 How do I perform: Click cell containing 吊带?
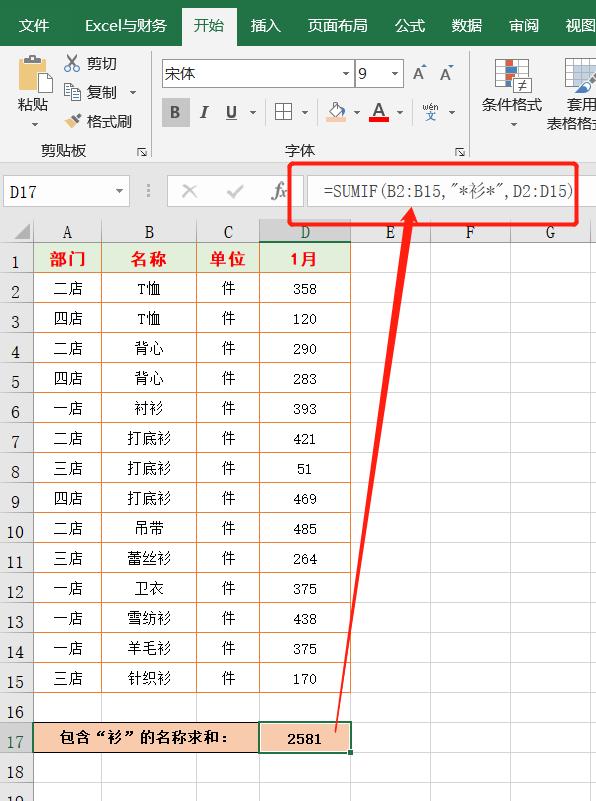click(149, 528)
